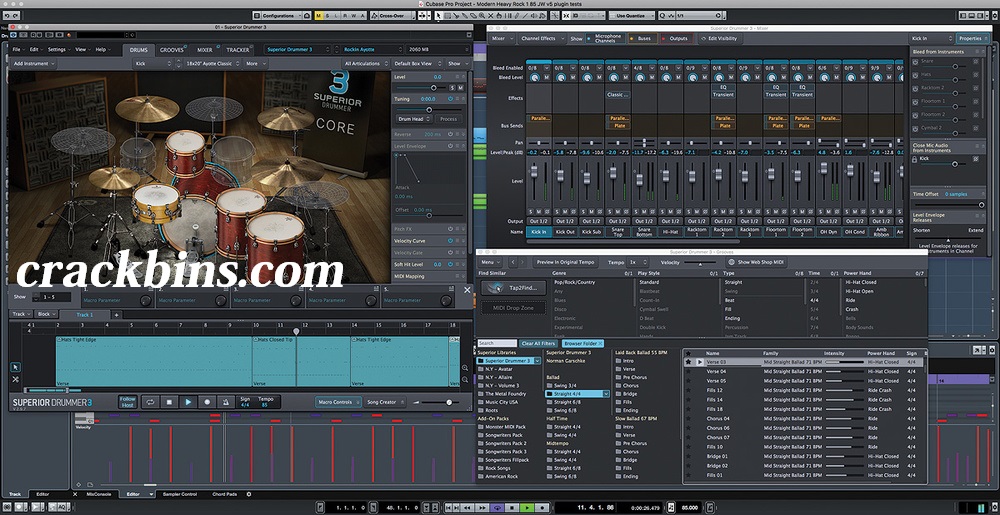Select the arrow tool in song track
This screenshot has width=1000, height=515.
click(x=16, y=366)
